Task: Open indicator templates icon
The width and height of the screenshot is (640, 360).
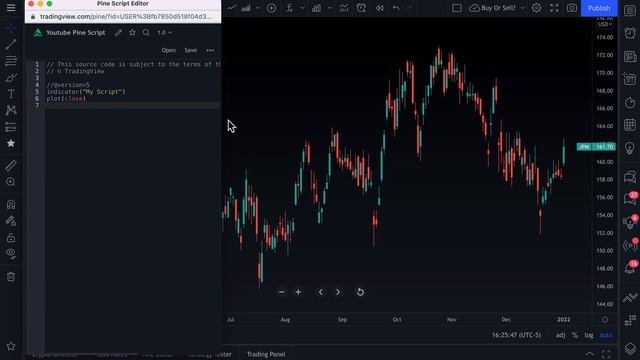Action: click(x=317, y=8)
